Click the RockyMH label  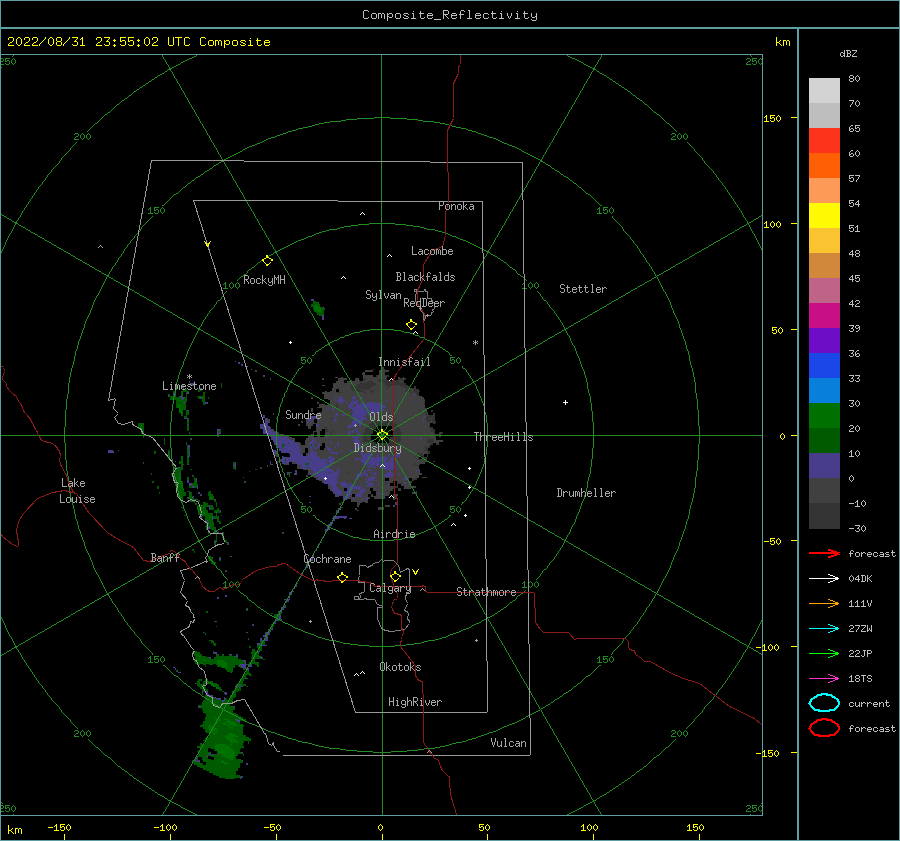coord(264,280)
